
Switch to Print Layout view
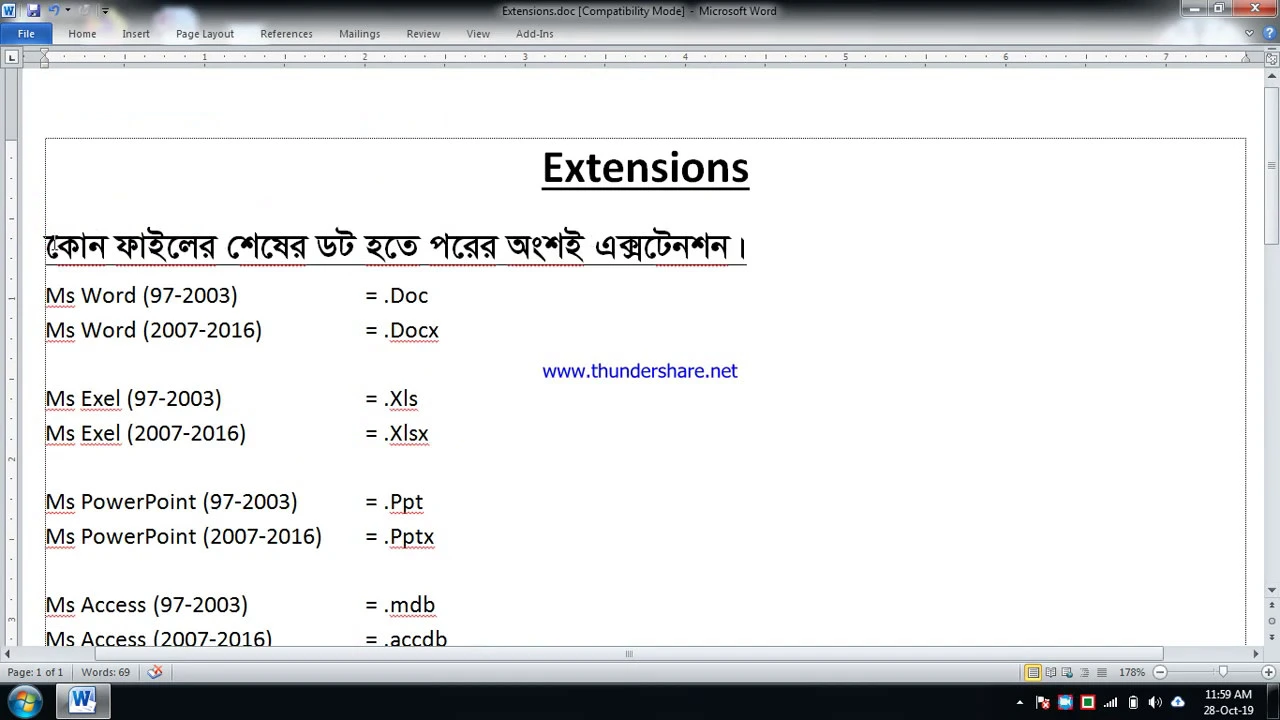[x=1033, y=672]
